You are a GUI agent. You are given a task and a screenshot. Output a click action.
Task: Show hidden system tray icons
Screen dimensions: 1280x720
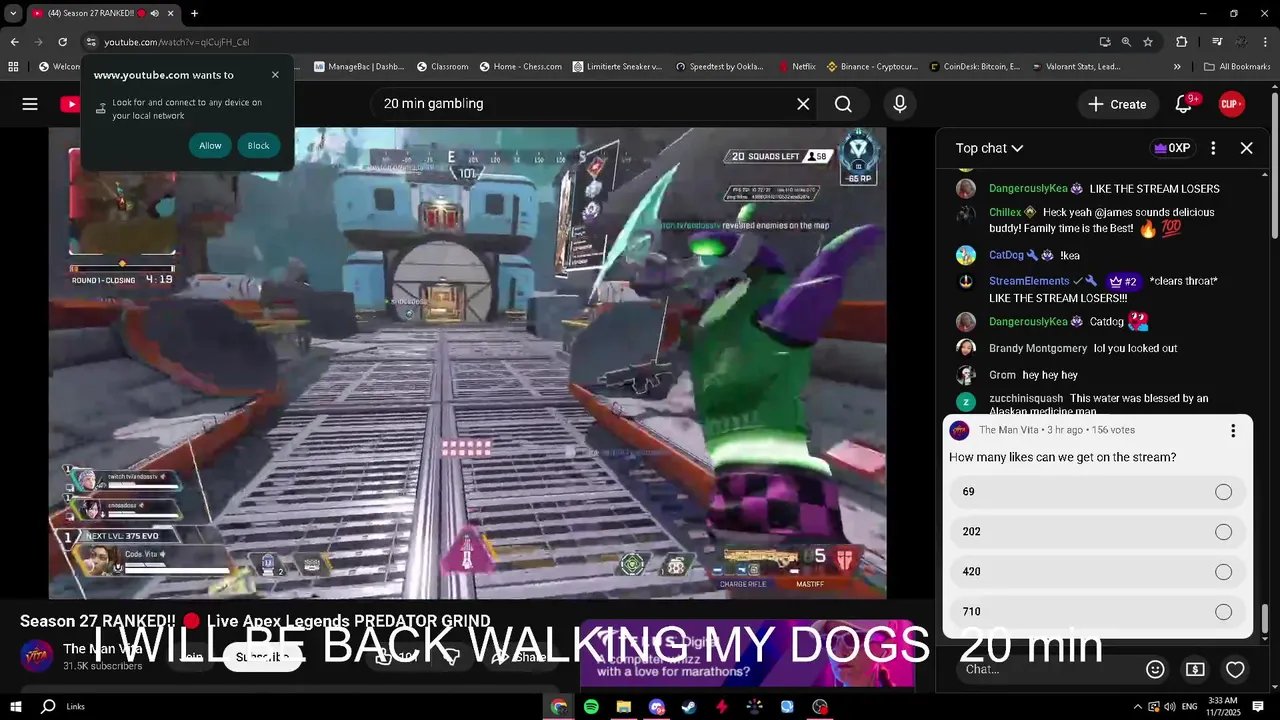click(x=1138, y=707)
